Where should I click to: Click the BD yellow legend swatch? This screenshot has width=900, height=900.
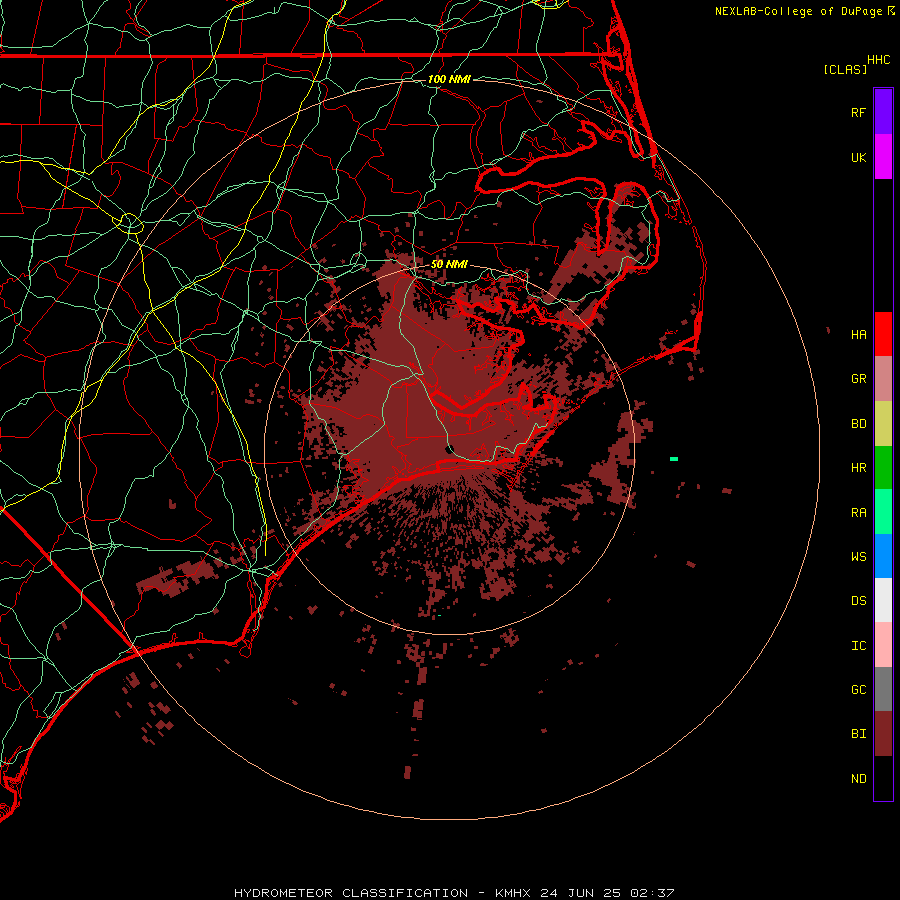click(x=883, y=423)
